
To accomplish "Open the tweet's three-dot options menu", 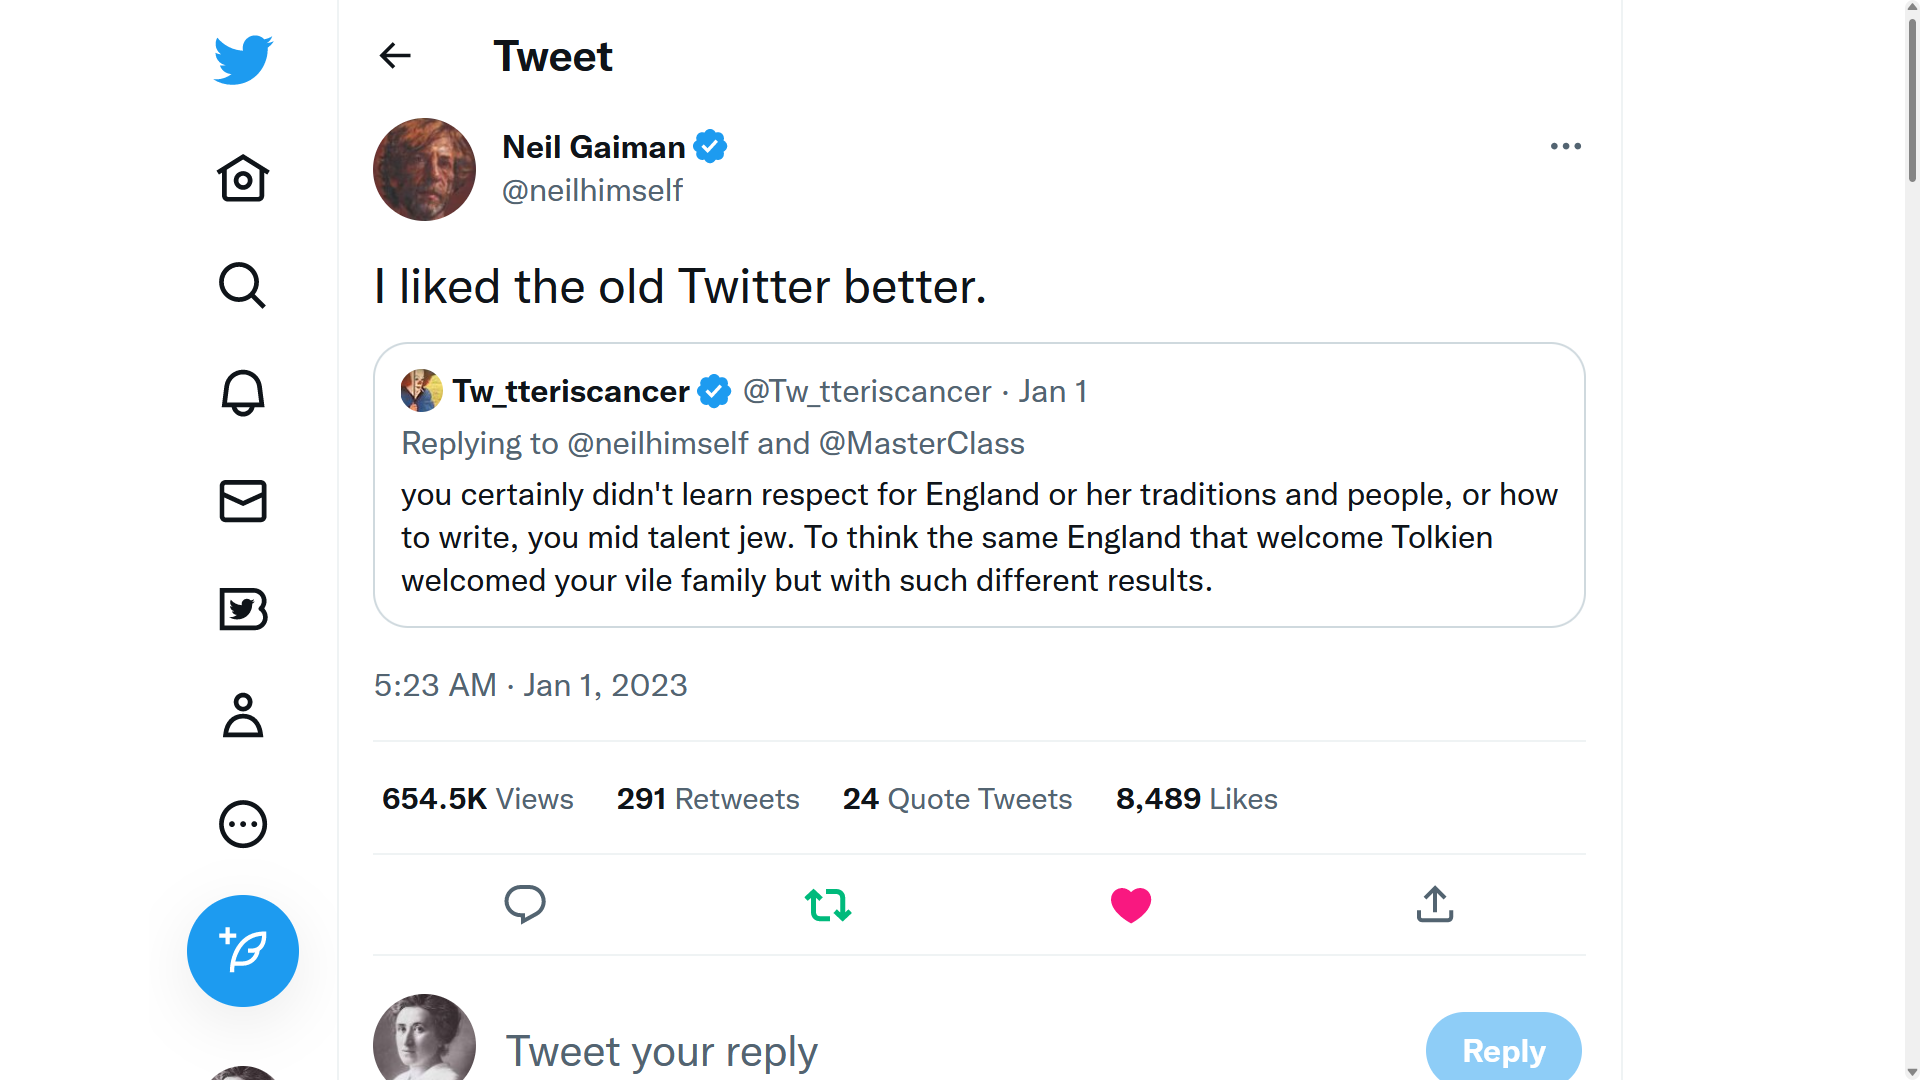I will click(x=1565, y=147).
